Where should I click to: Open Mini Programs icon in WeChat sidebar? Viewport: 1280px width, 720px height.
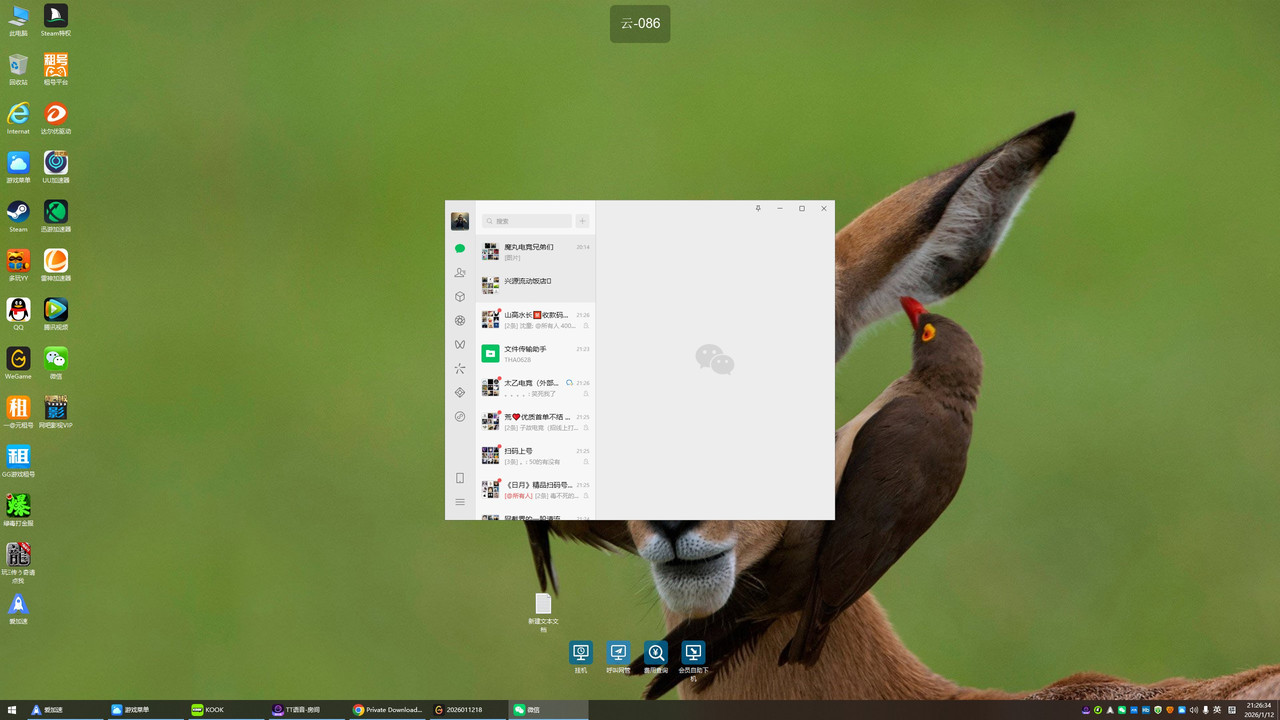click(460, 416)
